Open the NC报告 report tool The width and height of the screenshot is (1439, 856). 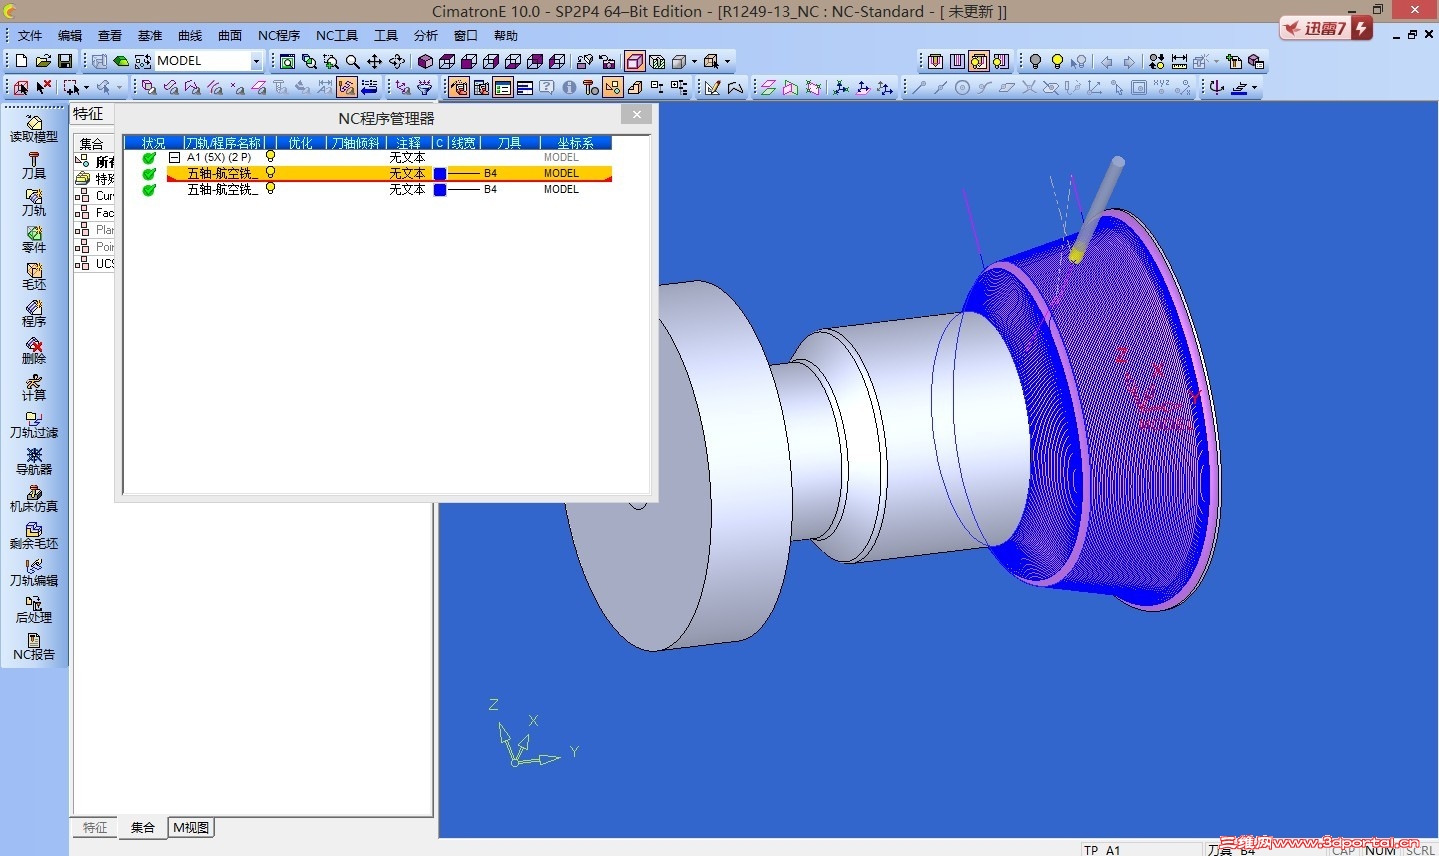coord(34,647)
